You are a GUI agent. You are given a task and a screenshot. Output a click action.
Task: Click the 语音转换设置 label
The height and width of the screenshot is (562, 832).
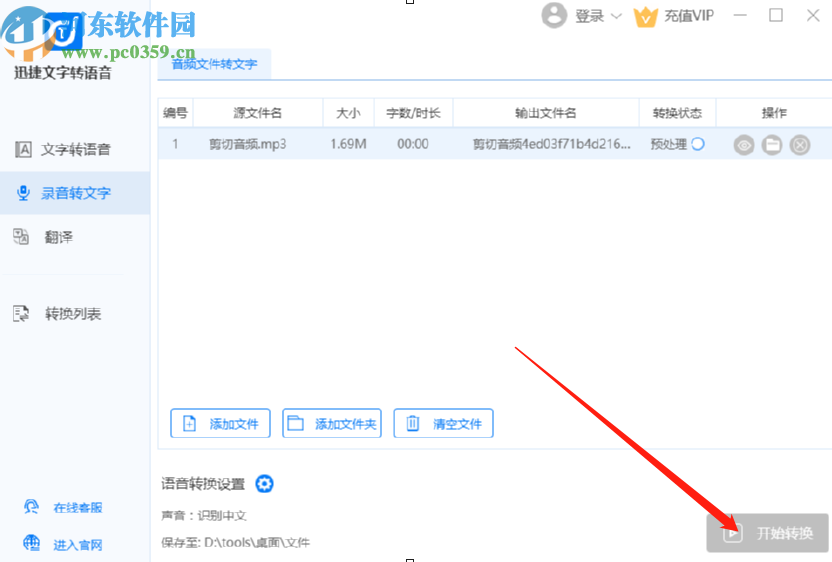point(203,483)
